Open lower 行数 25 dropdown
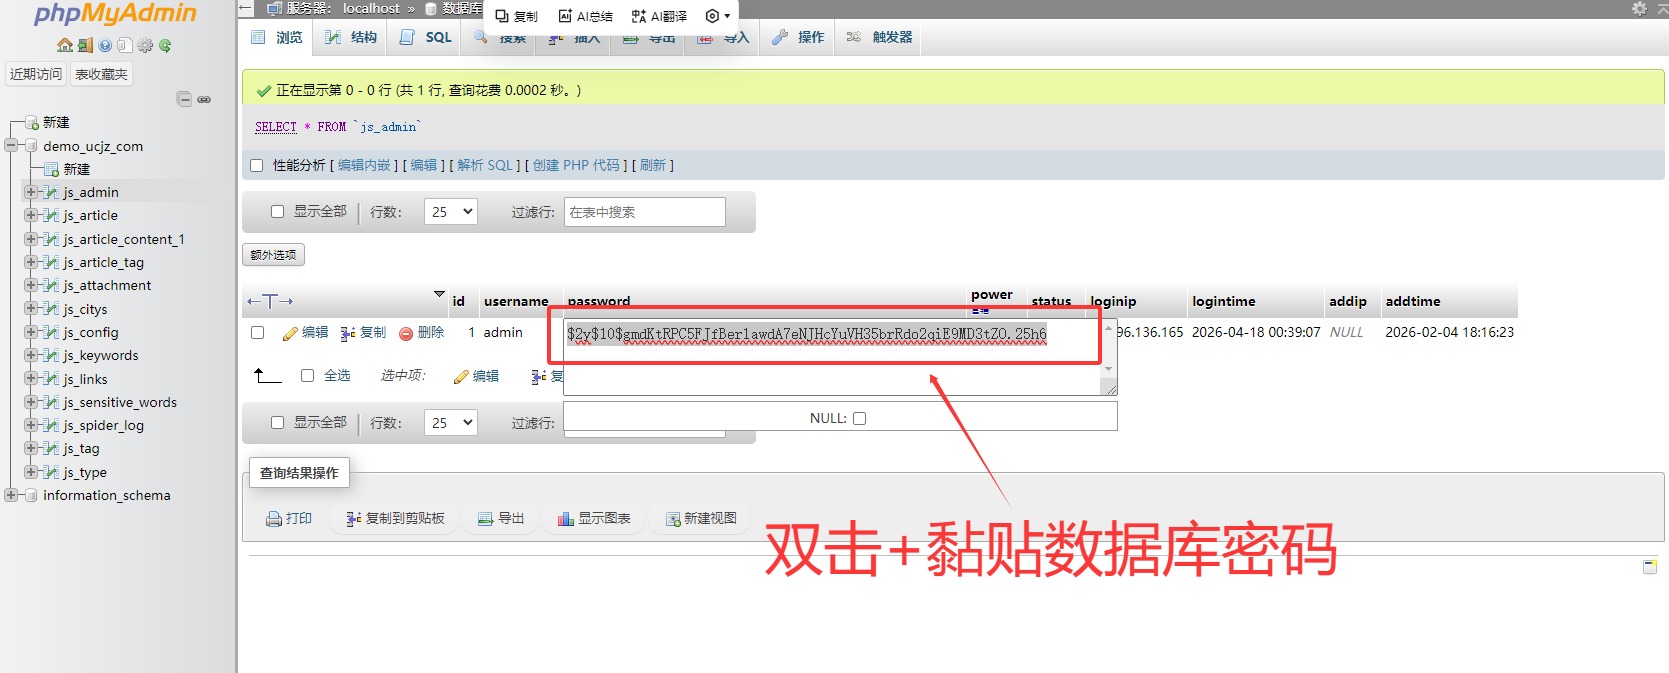This screenshot has width=1669, height=673. pyautogui.click(x=450, y=423)
